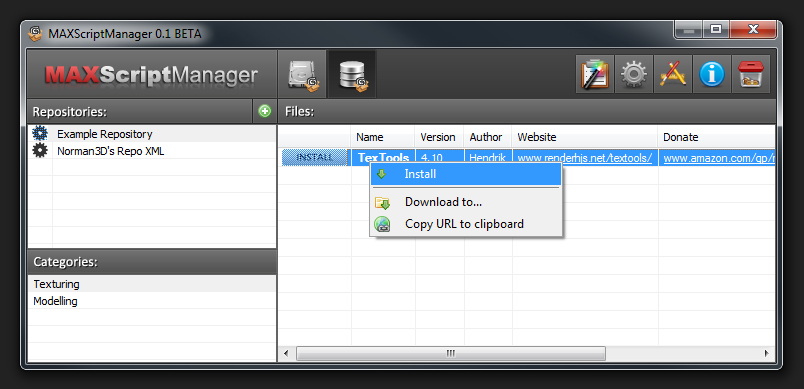
Task: Click the Hendrik author cell
Action: (488, 158)
